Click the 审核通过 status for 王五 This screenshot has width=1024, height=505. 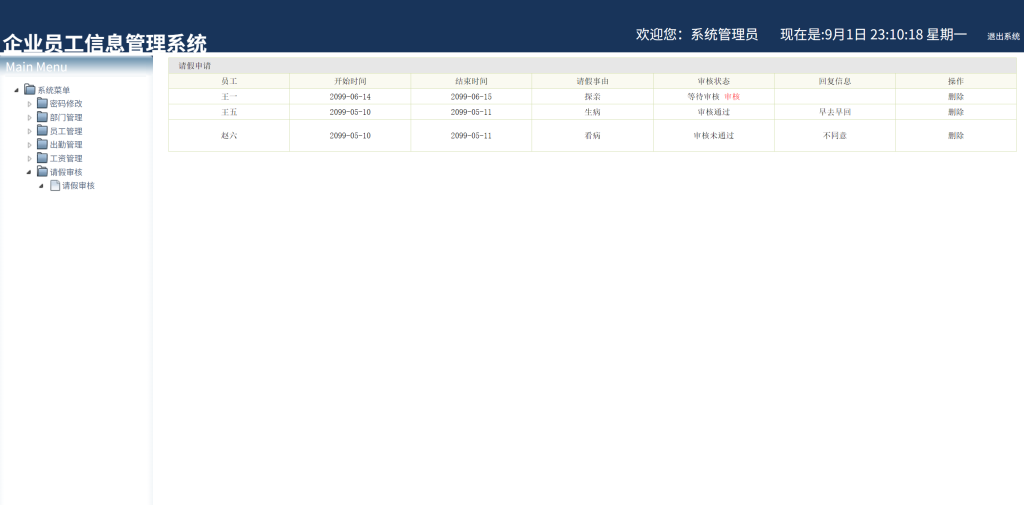pyautogui.click(x=714, y=112)
